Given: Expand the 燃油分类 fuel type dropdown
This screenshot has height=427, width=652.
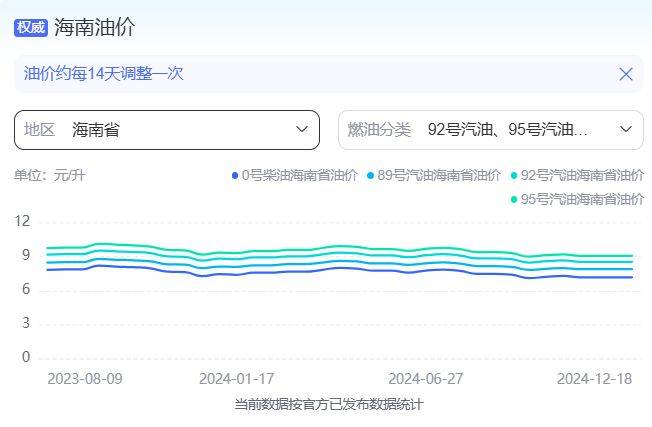Looking at the screenshot, I should tap(491, 130).
